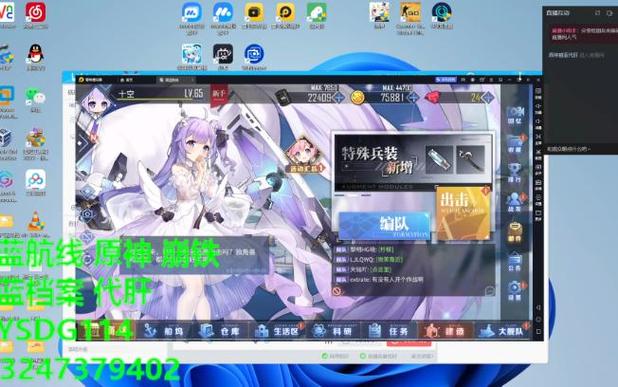Open the 仓库 depot menu
Viewport: 618px width, 387px height.
(220, 331)
